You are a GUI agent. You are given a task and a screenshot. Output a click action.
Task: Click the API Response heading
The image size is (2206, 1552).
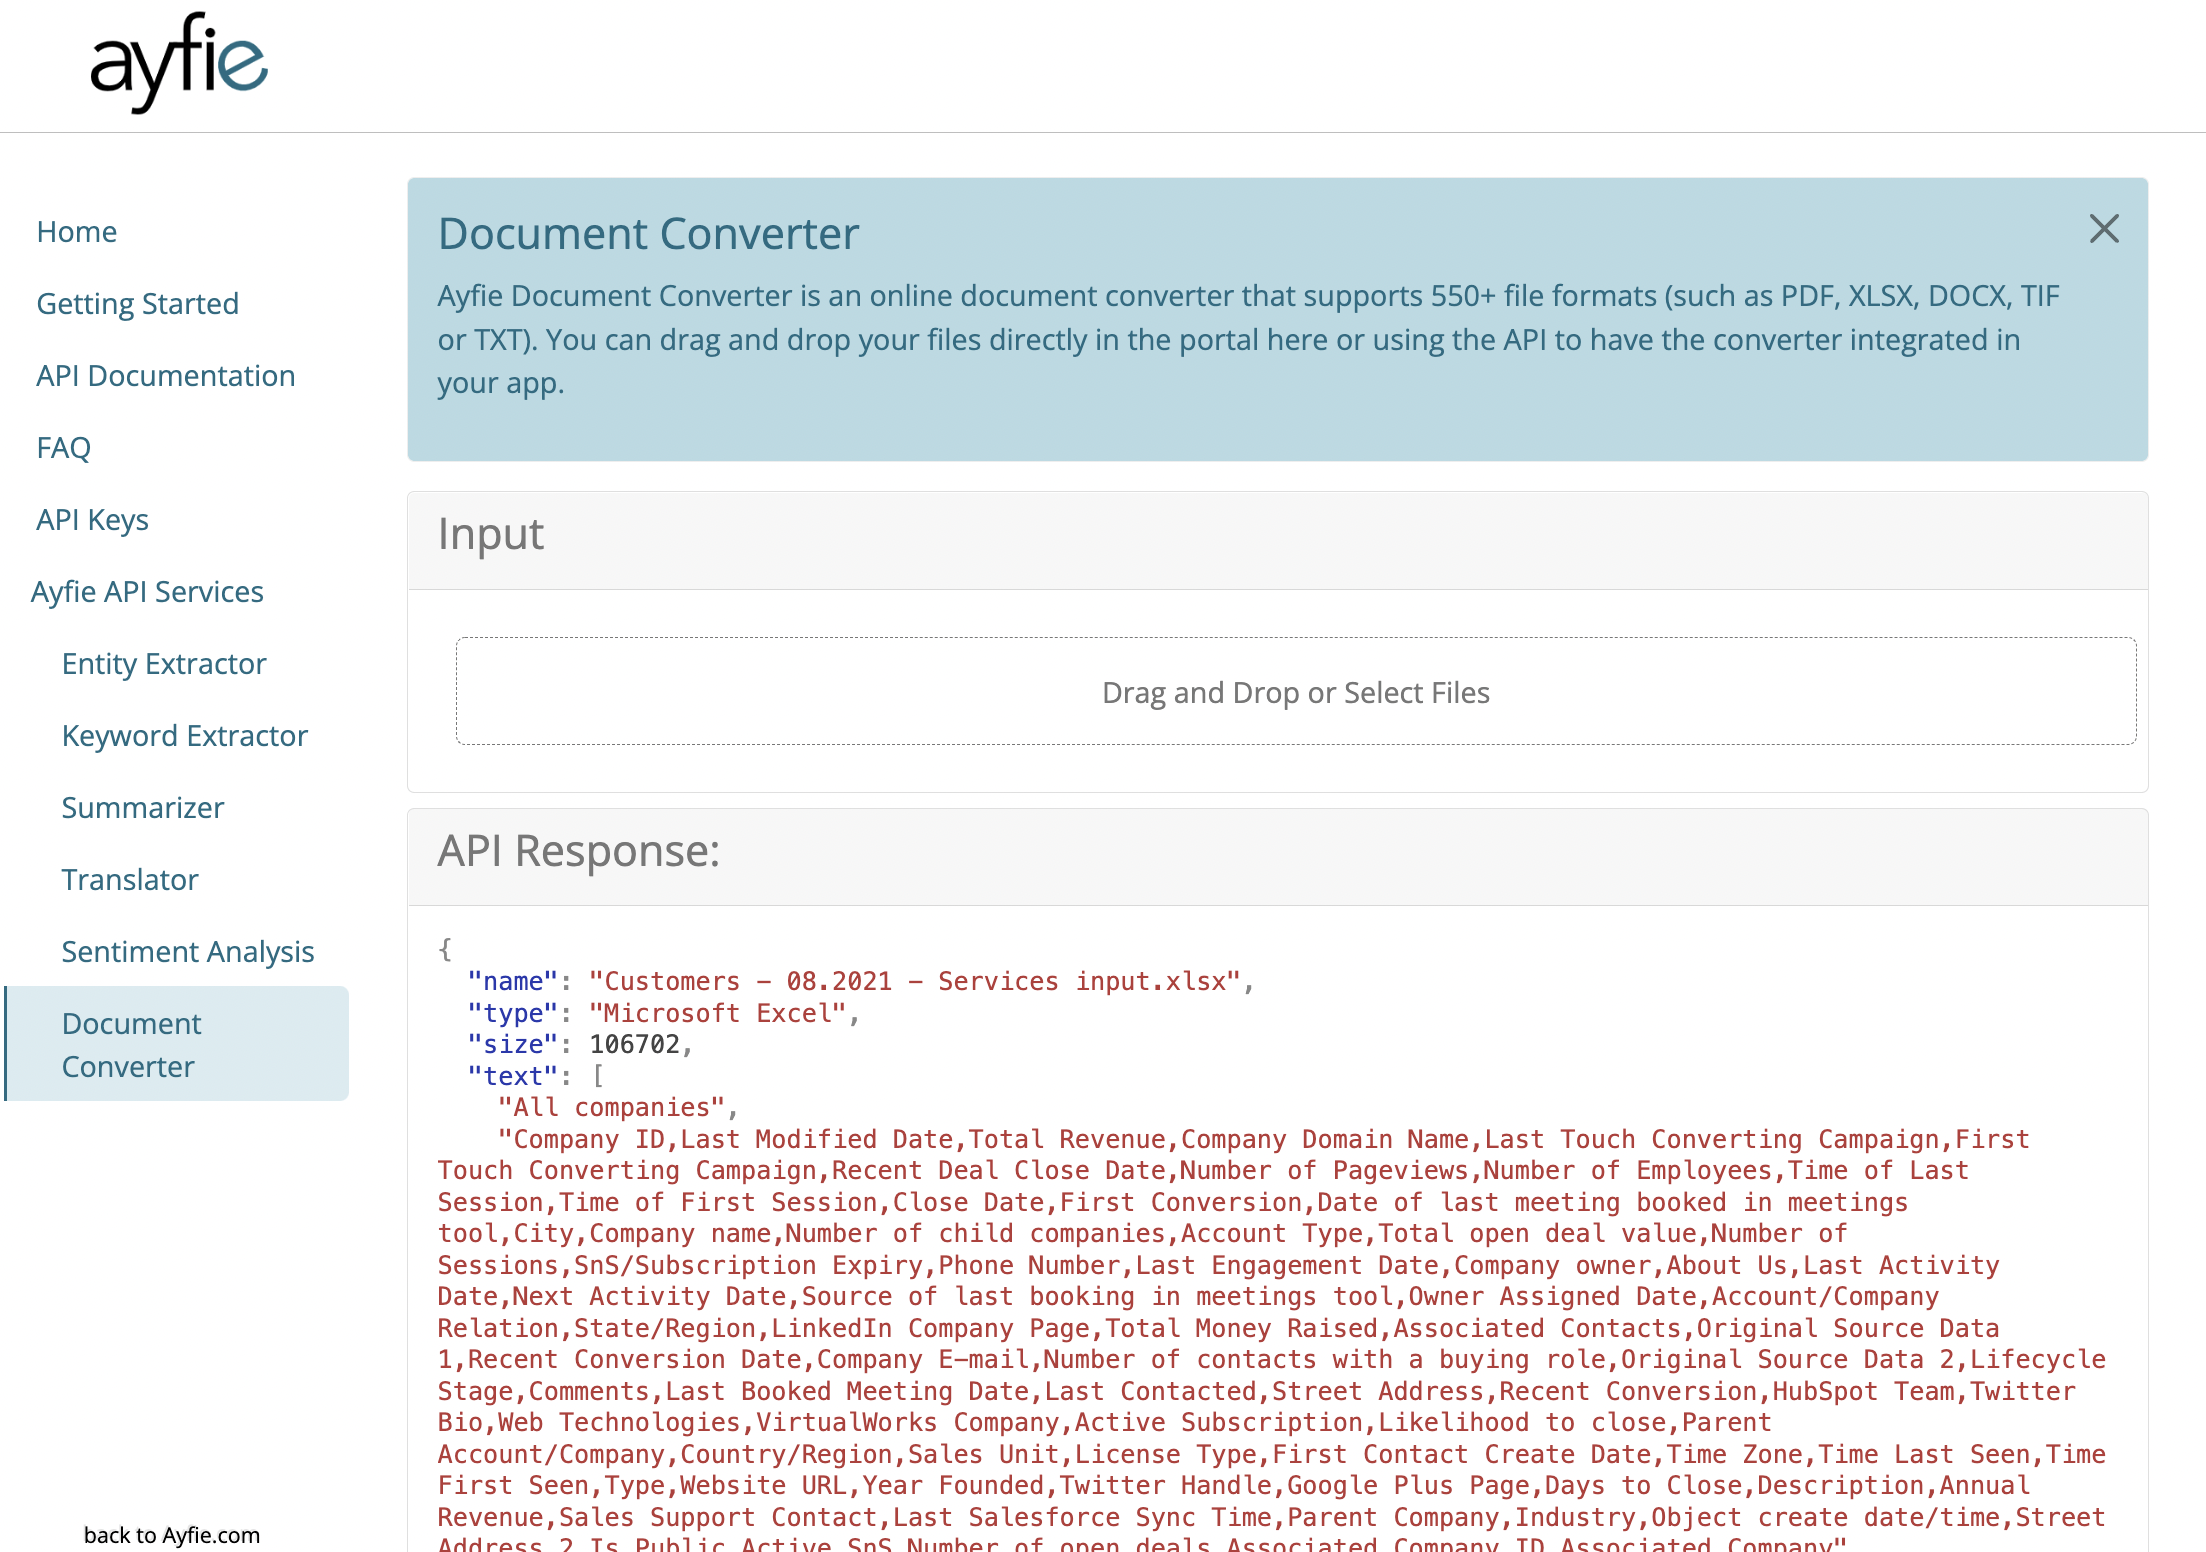[x=579, y=851]
